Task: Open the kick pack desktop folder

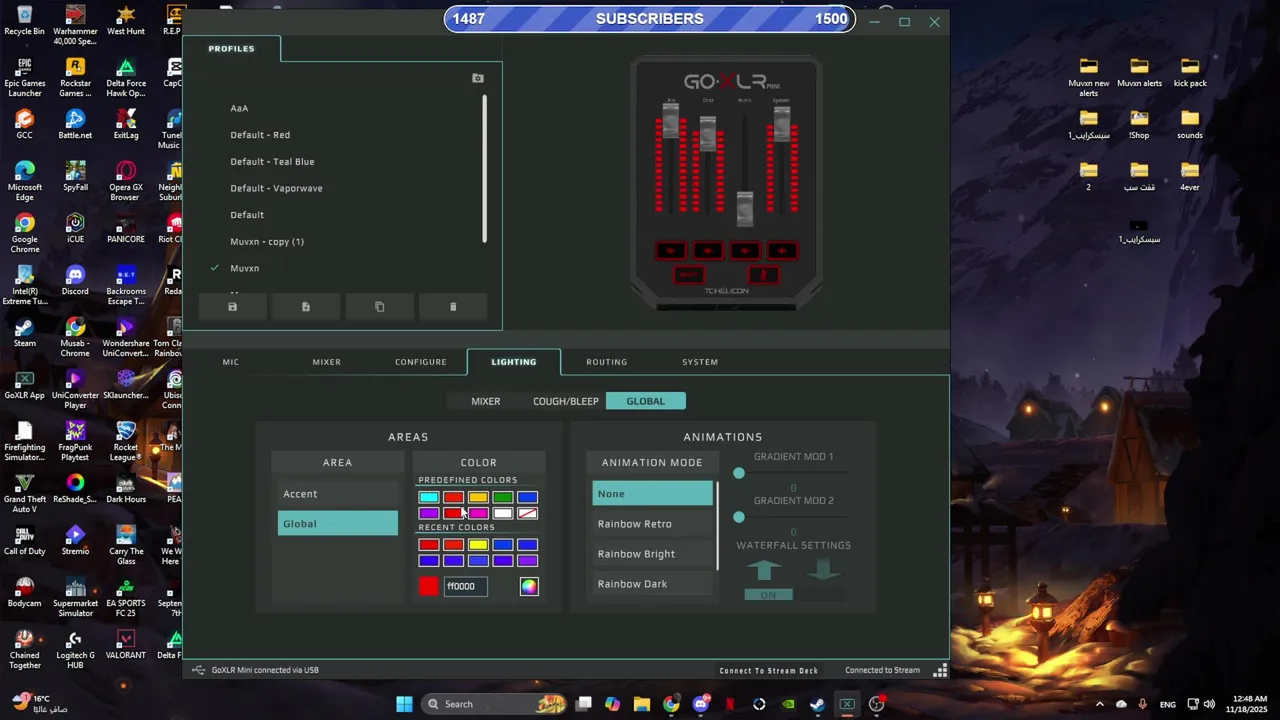Action: click(x=1190, y=72)
